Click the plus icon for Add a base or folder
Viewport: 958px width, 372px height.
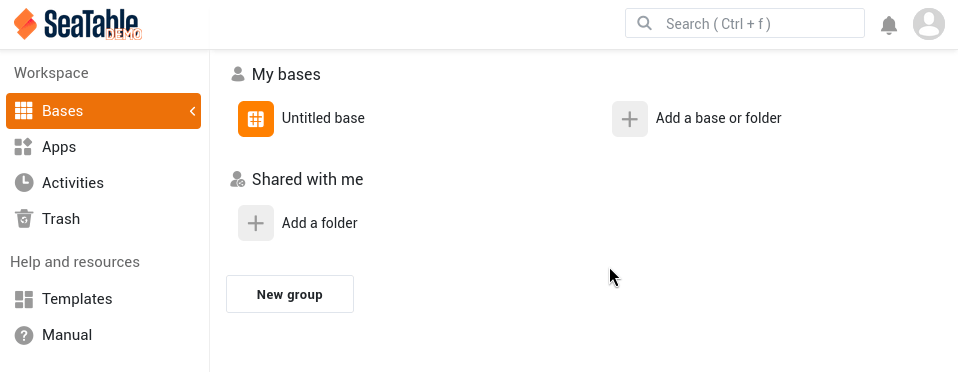click(630, 119)
